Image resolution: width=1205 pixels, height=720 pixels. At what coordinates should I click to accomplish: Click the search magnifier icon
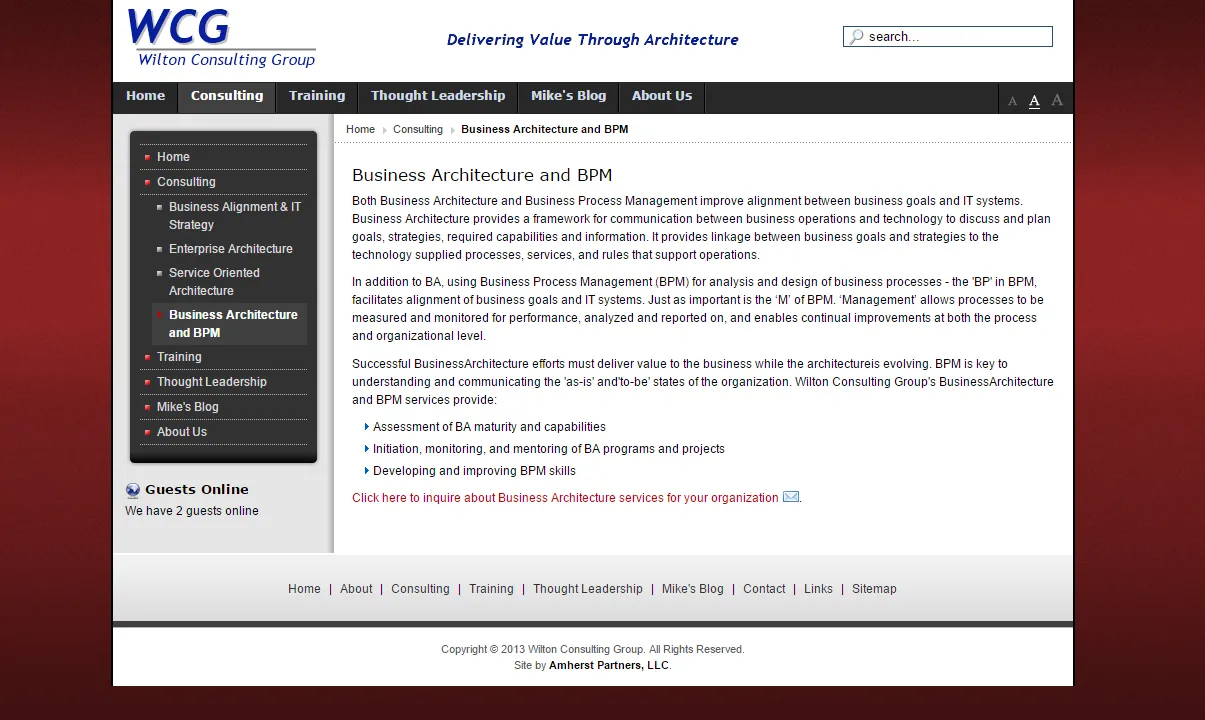(856, 37)
